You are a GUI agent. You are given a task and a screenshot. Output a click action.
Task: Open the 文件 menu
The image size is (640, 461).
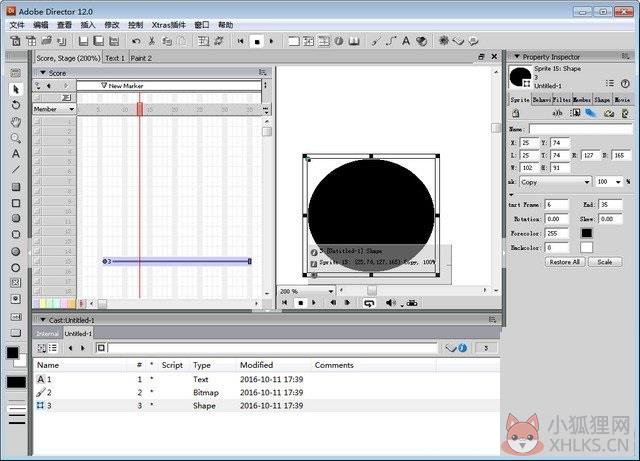coord(17,25)
